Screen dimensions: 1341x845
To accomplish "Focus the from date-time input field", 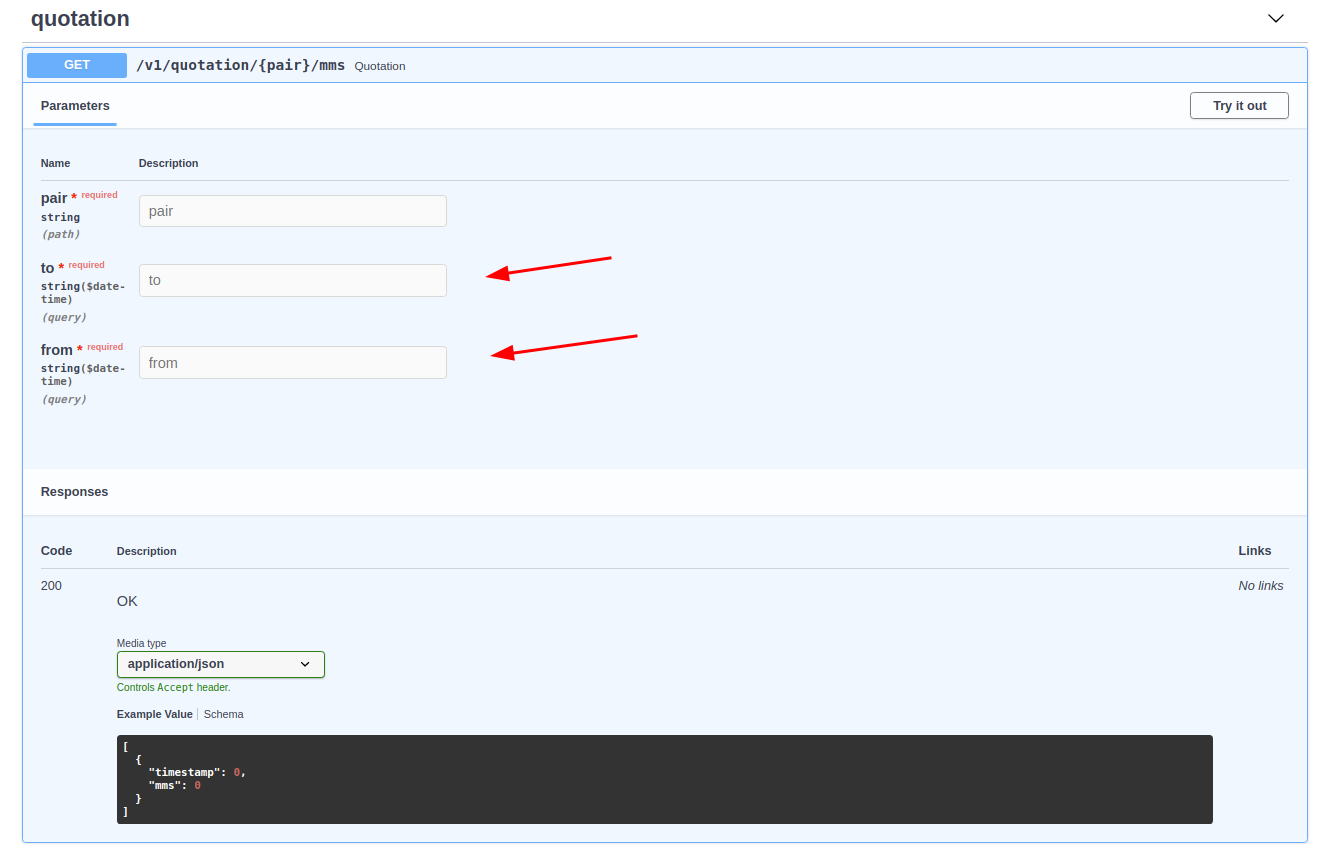I will click(x=293, y=362).
